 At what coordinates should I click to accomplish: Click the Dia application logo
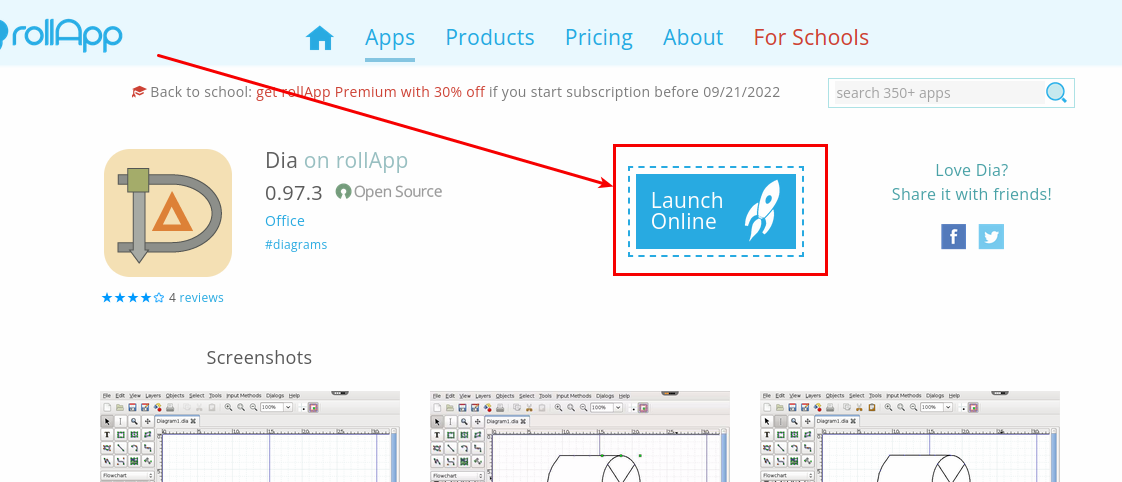(x=168, y=212)
